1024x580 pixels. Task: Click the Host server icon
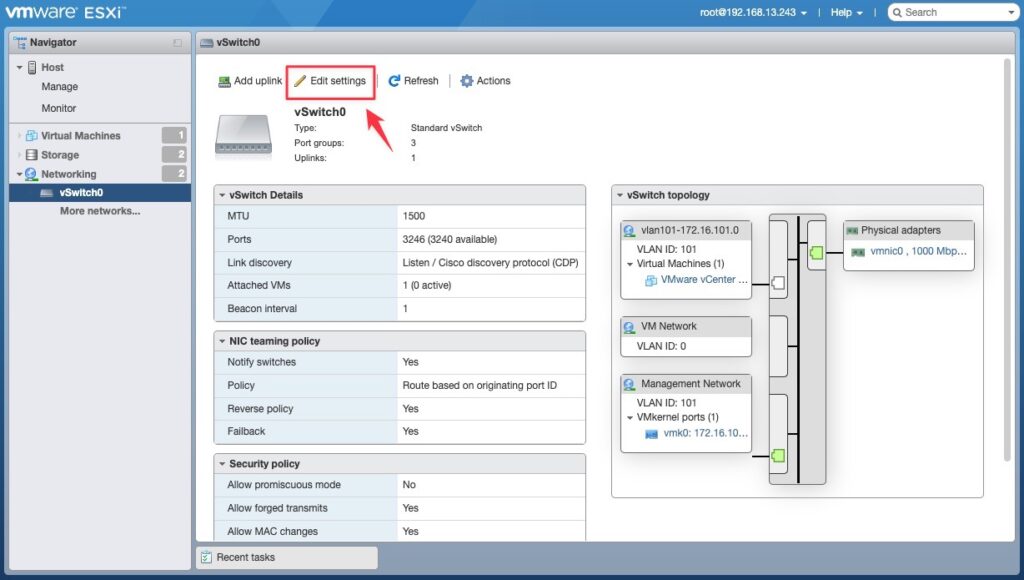32,67
